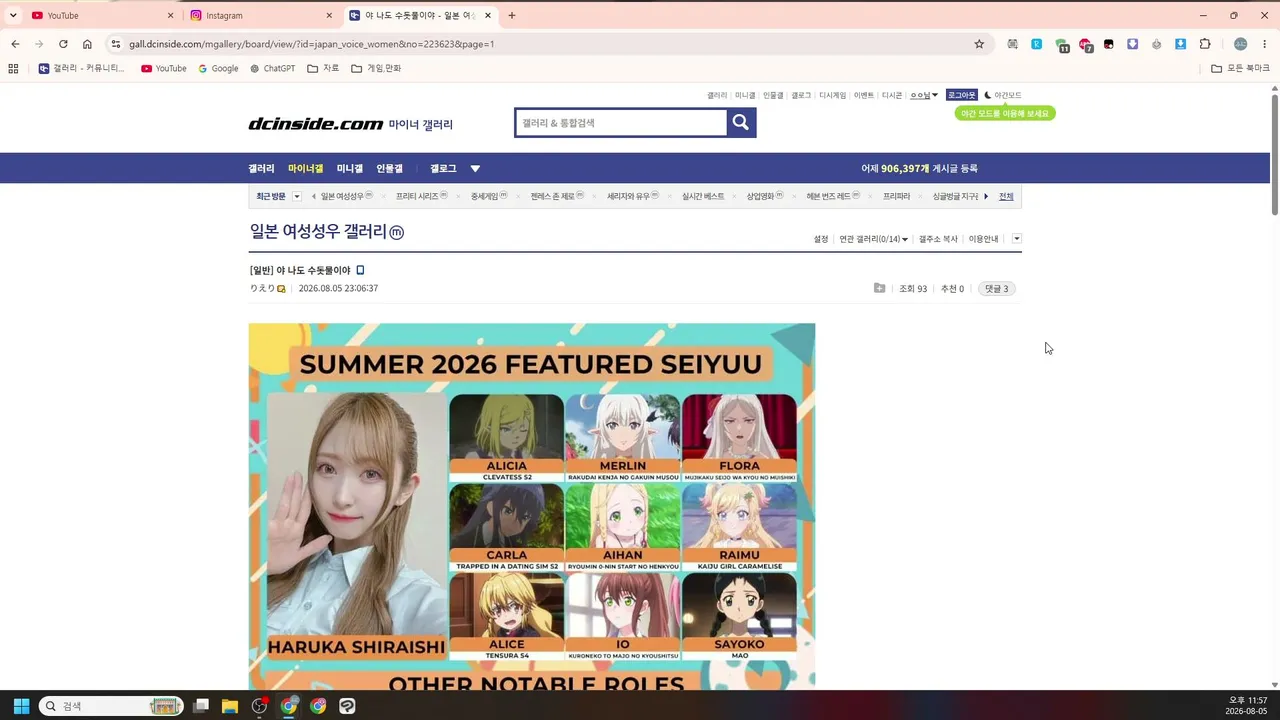Close the Instagram tab
Image resolution: width=1280 pixels, height=720 pixels.
tap(329, 15)
